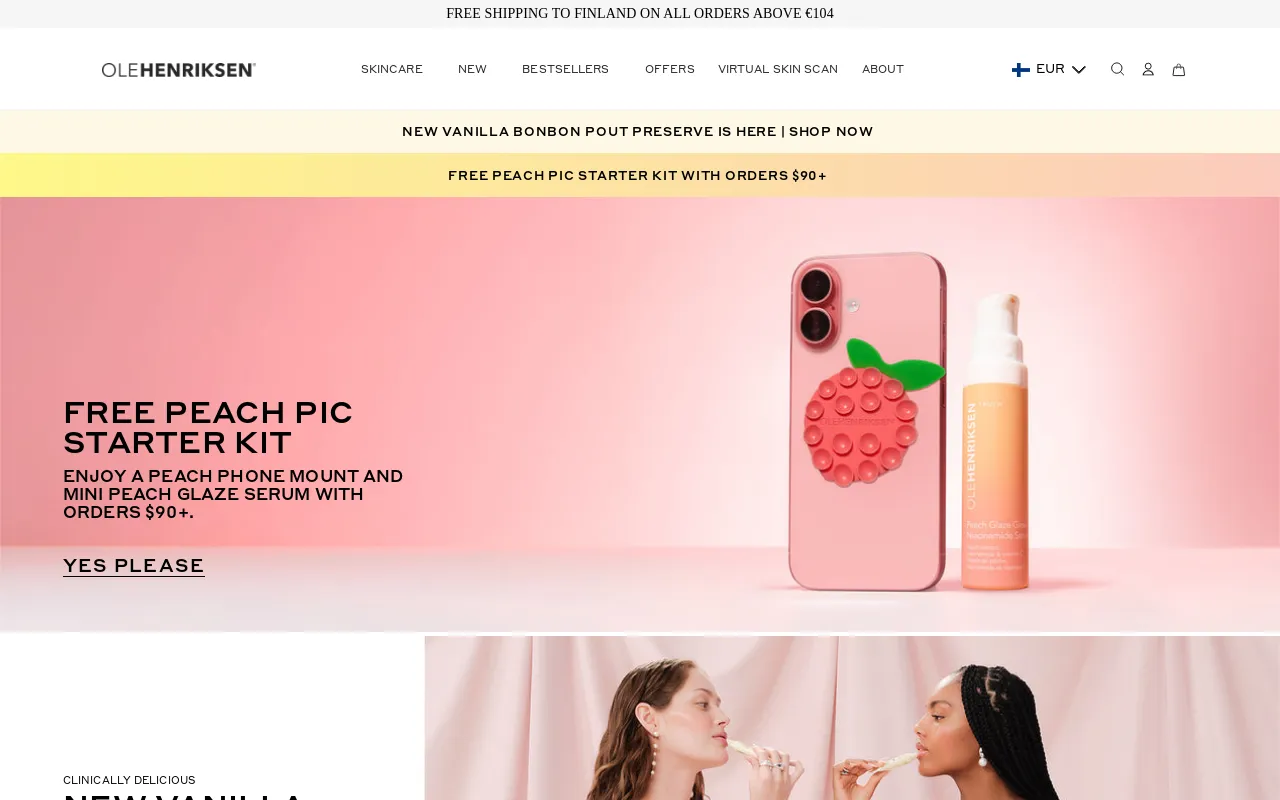Click the Ole Henriksen logo
This screenshot has width=1280, height=800.
[179, 70]
